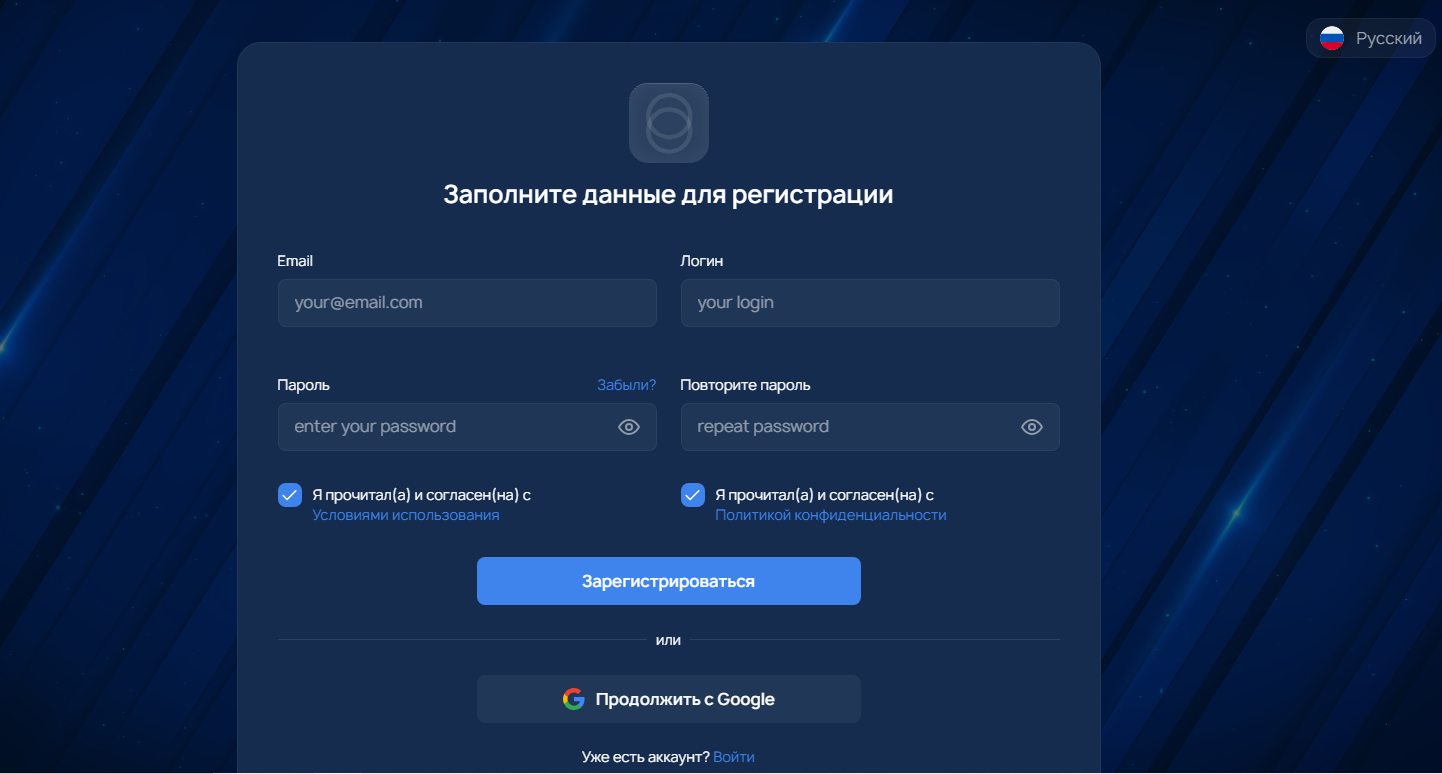Reveal repeated password with the eye icon

(x=1031, y=427)
